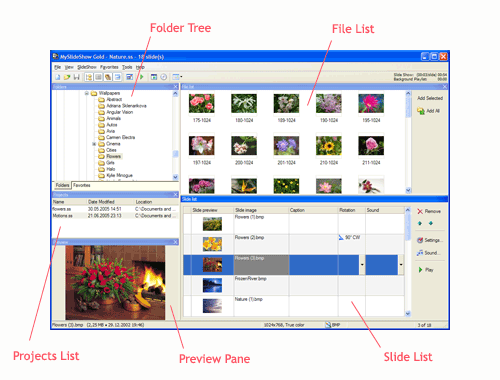Image resolution: width=500 pixels, height=380 pixels.
Task: Collapse the Wallpapers folder tree node
Action: pyautogui.click(x=87, y=93)
